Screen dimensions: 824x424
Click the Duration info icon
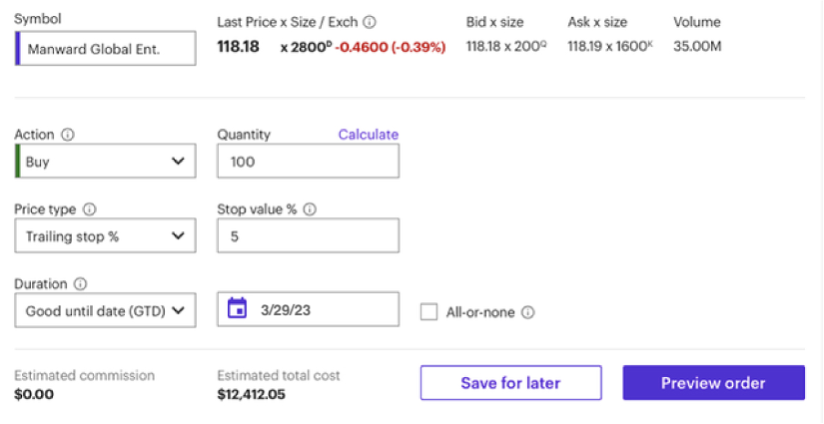click(80, 284)
